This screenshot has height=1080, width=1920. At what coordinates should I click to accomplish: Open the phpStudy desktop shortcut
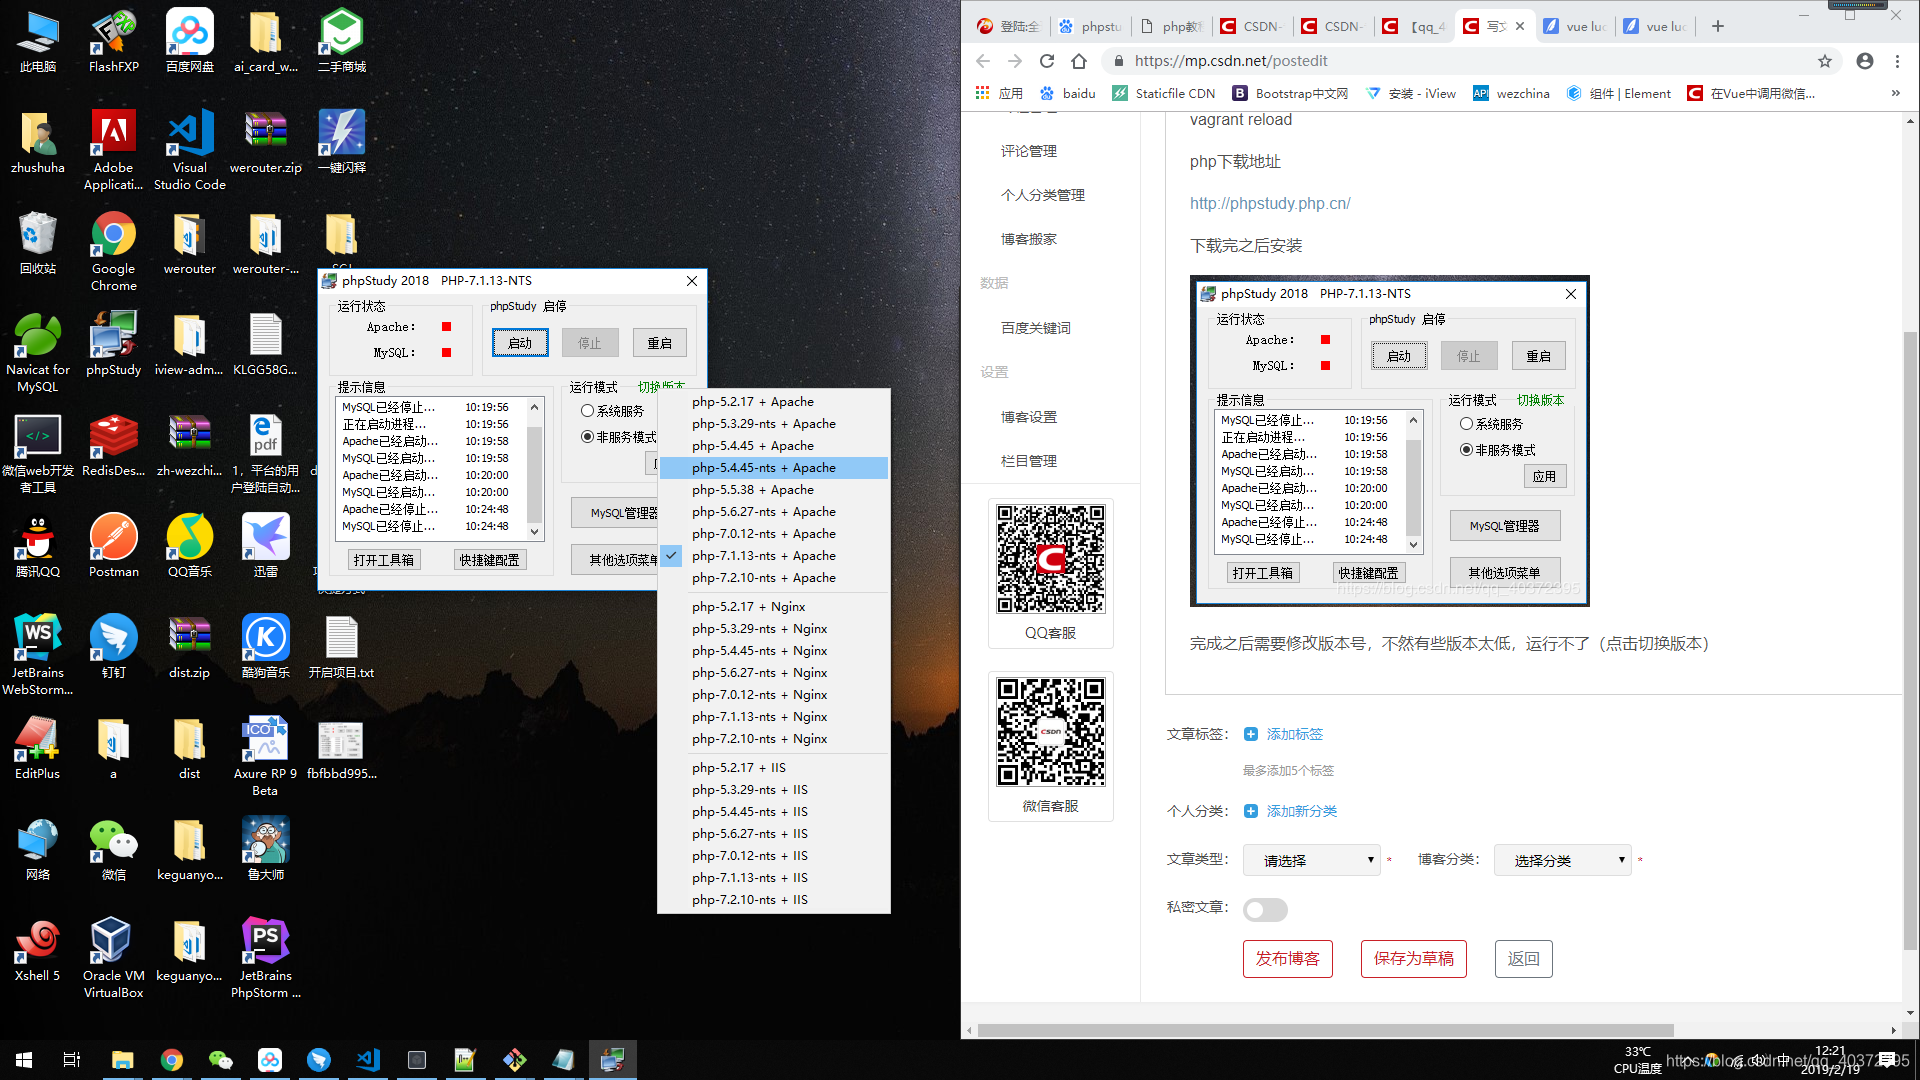point(113,337)
